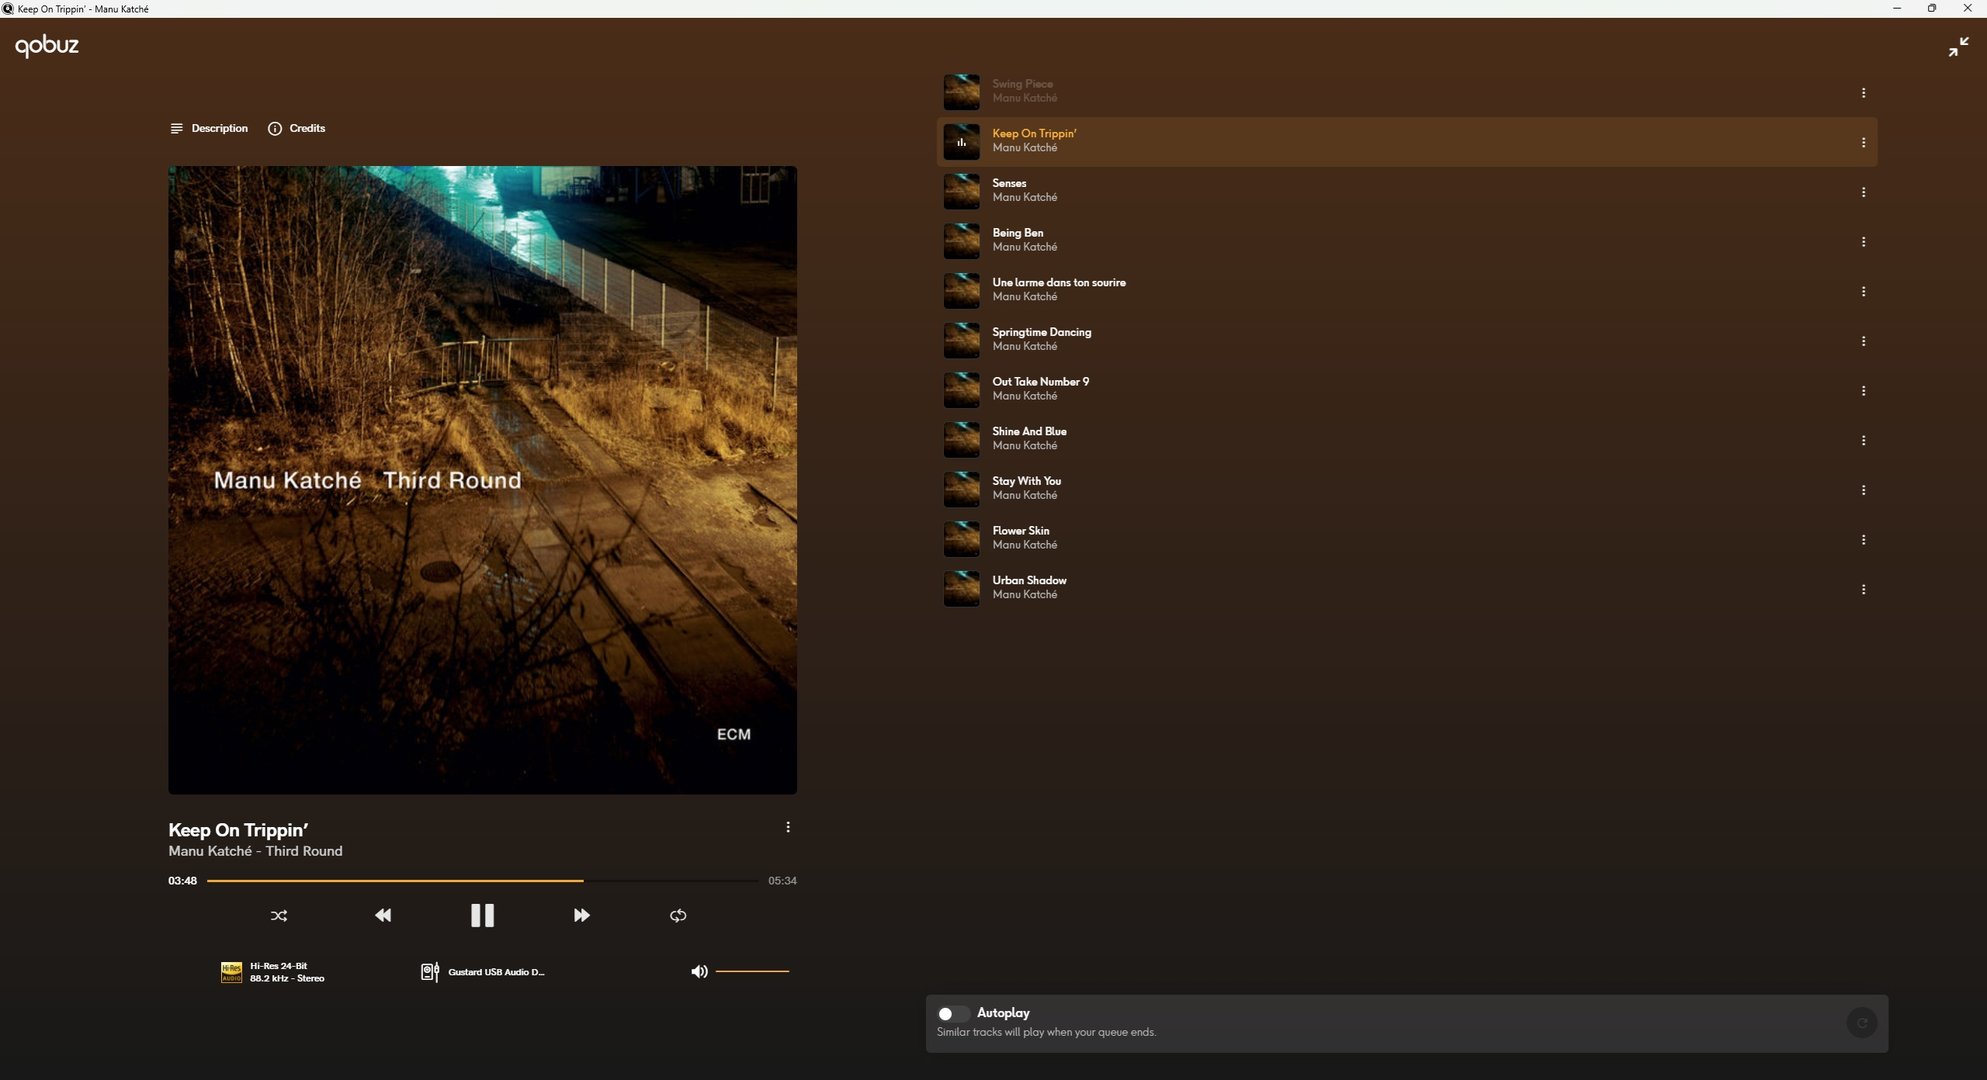This screenshot has width=1987, height=1080.
Task: Toggle shuffle mode
Action: click(x=279, y=915)
